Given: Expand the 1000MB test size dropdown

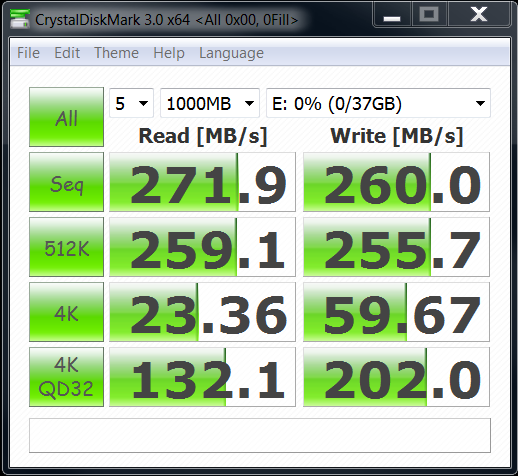Looking at the screenshot, I should (210, 103).
